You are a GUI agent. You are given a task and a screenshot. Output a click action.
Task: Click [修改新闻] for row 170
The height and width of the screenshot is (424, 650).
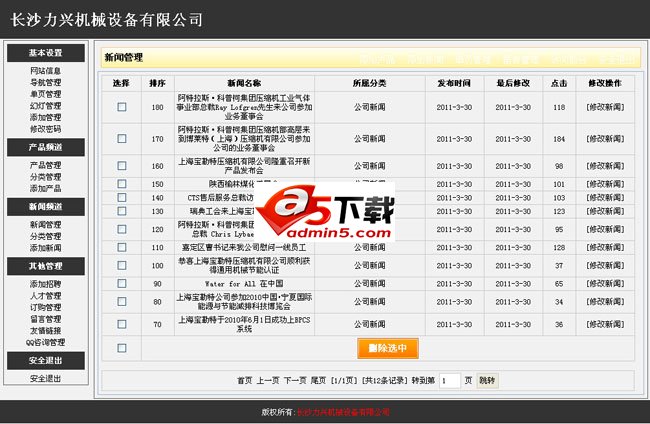605,139
